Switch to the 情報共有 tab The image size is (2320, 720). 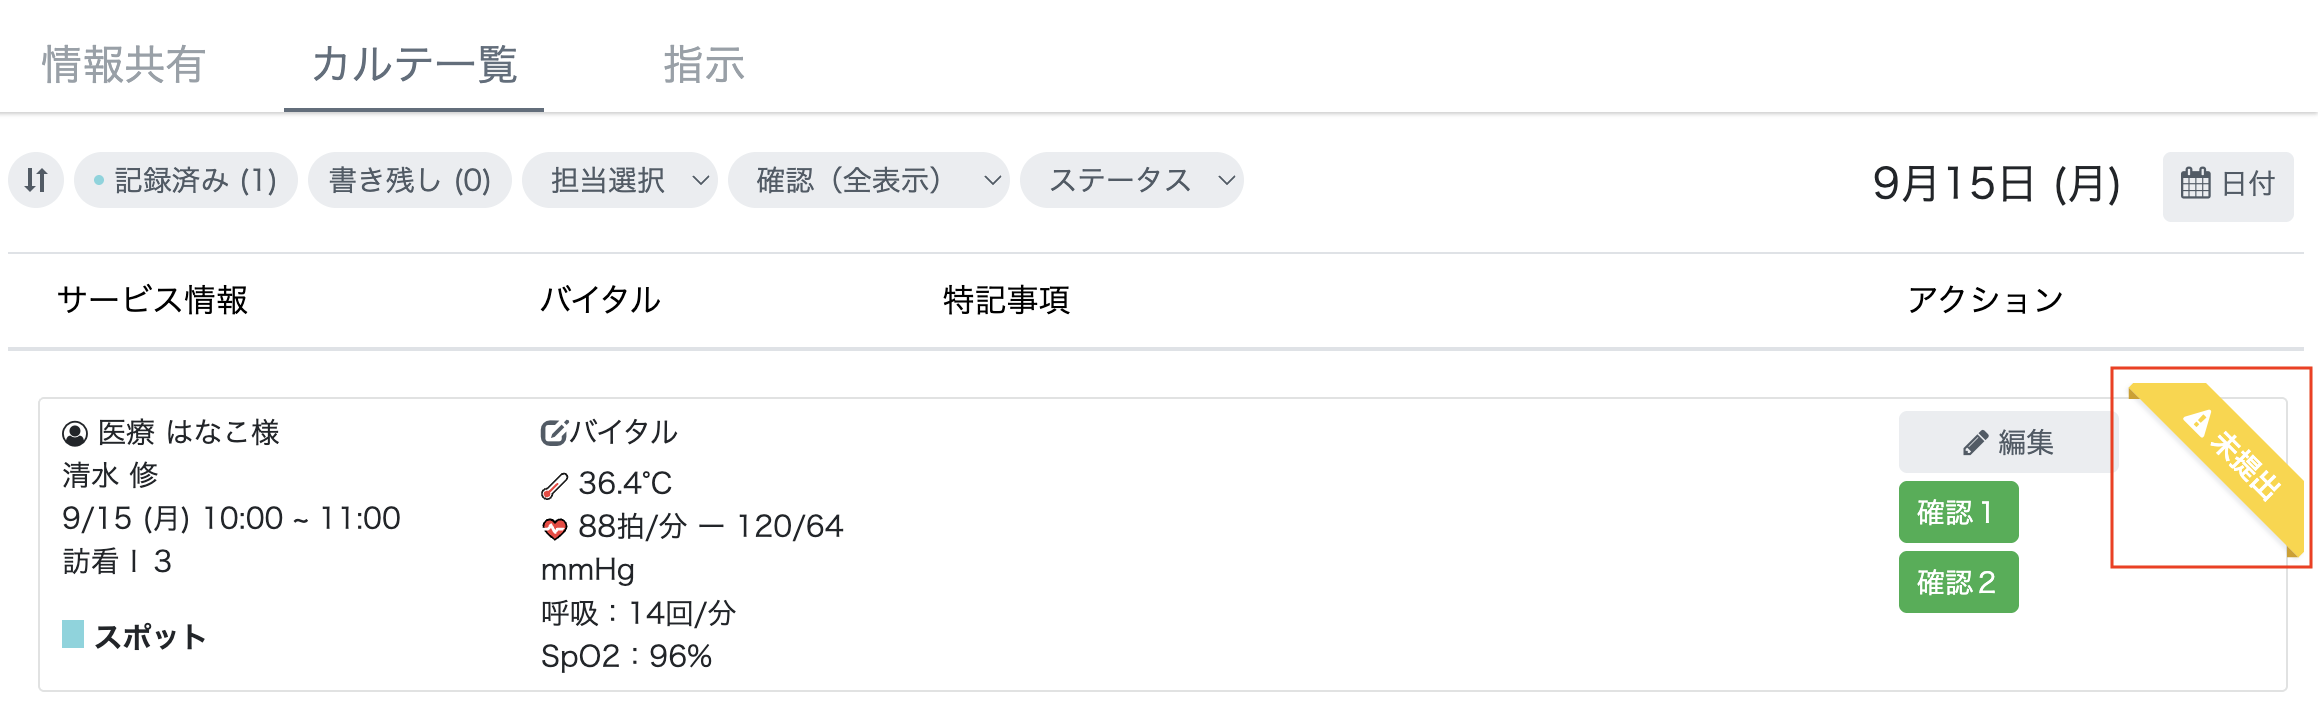point(122,65)
